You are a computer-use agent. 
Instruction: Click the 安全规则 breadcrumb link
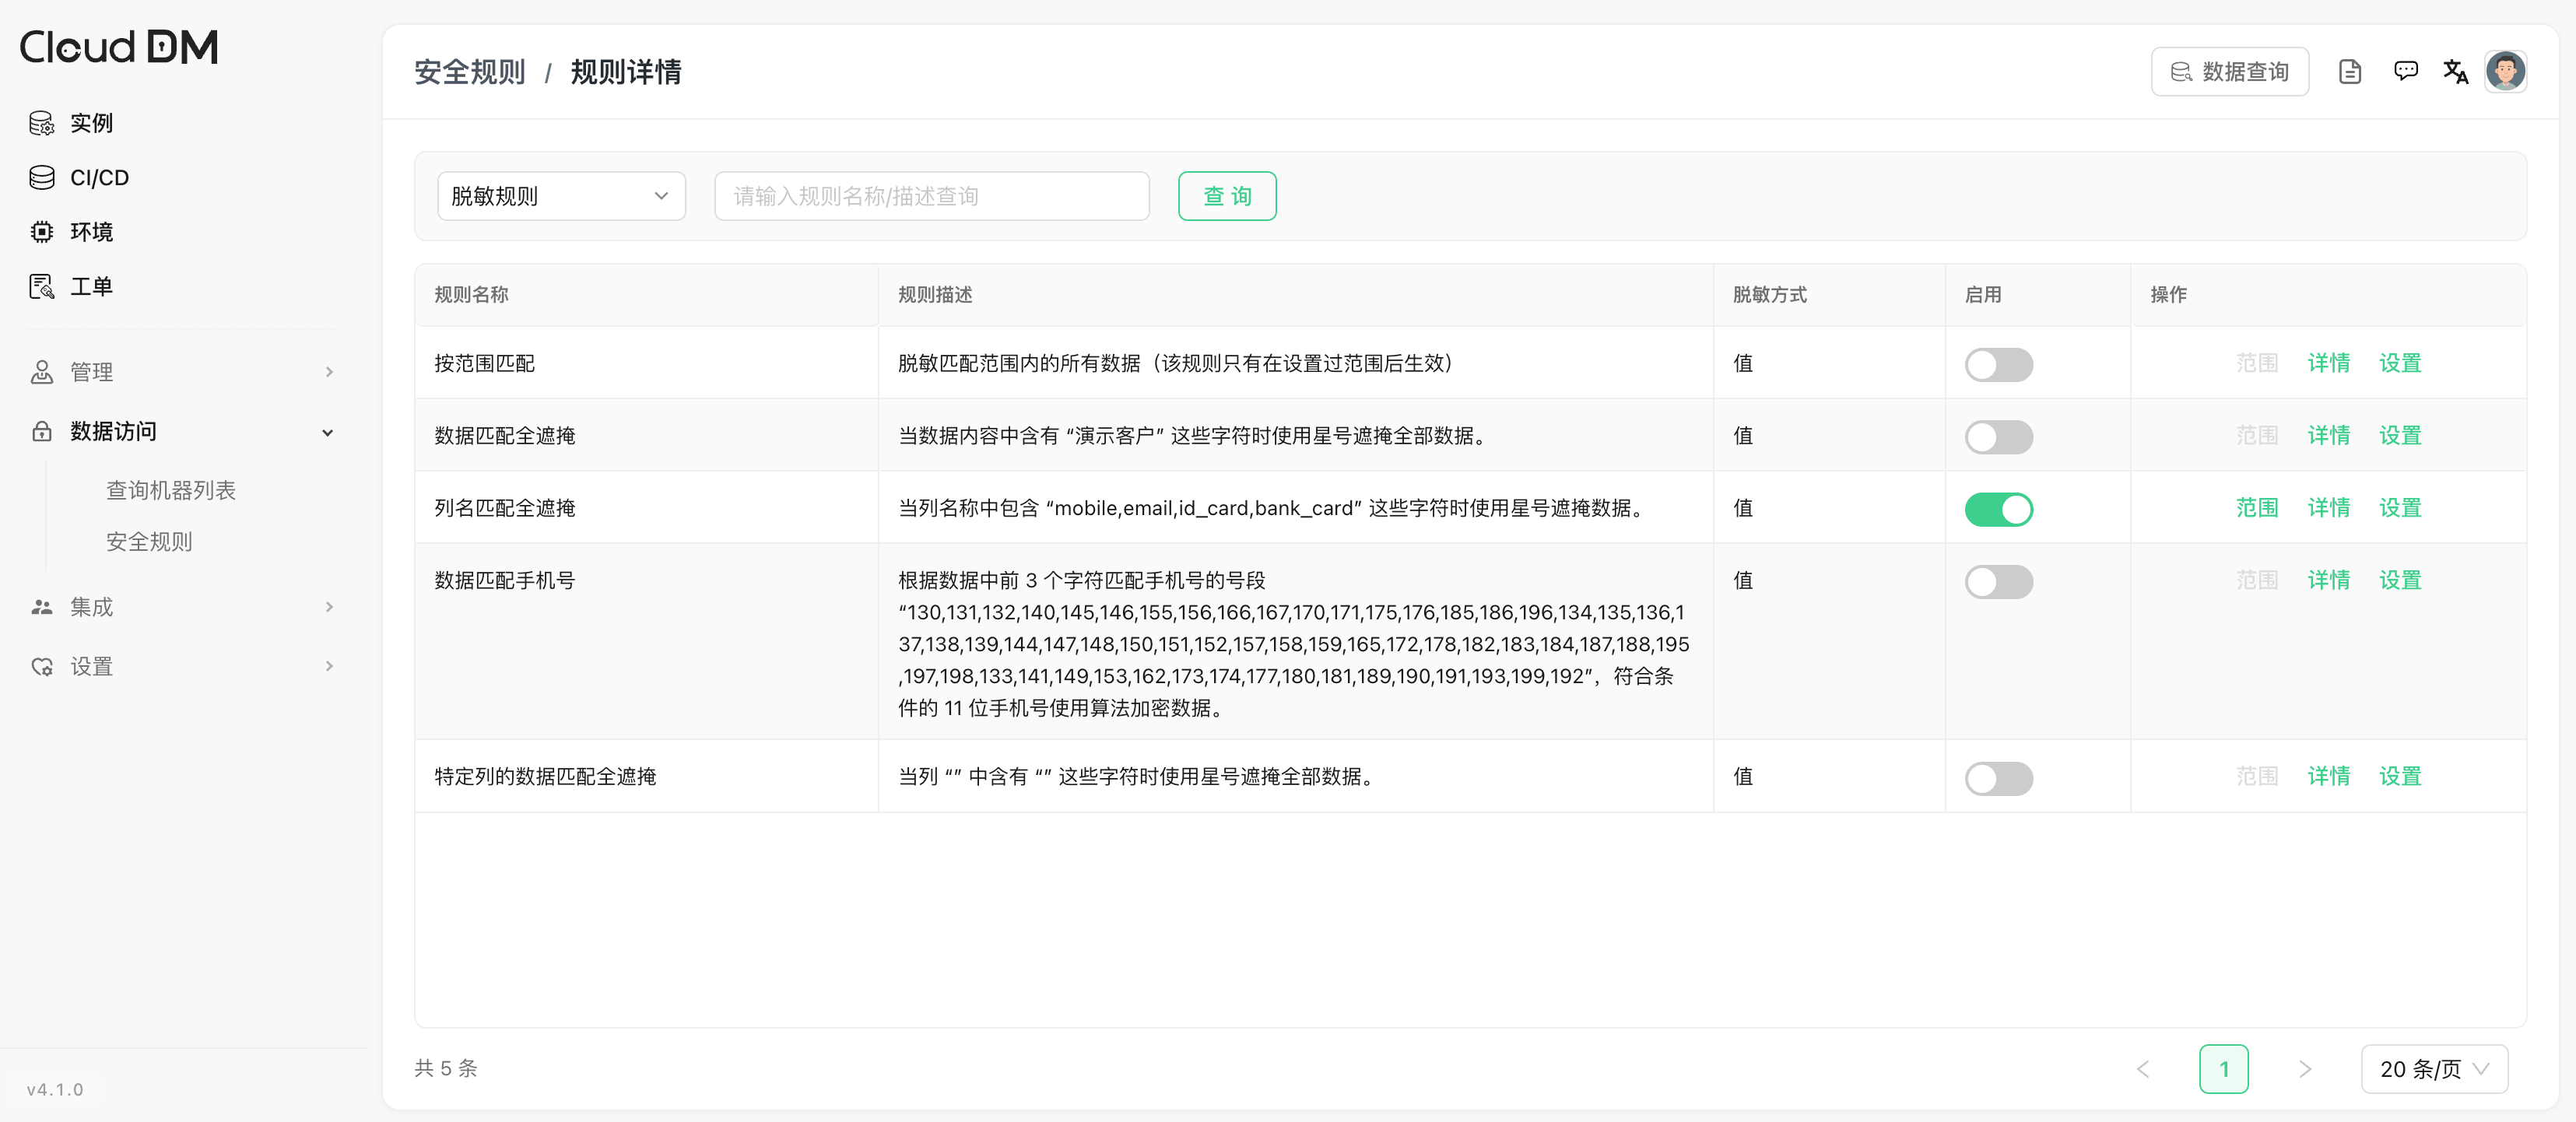pyautogui.click(x=470, y=72)
